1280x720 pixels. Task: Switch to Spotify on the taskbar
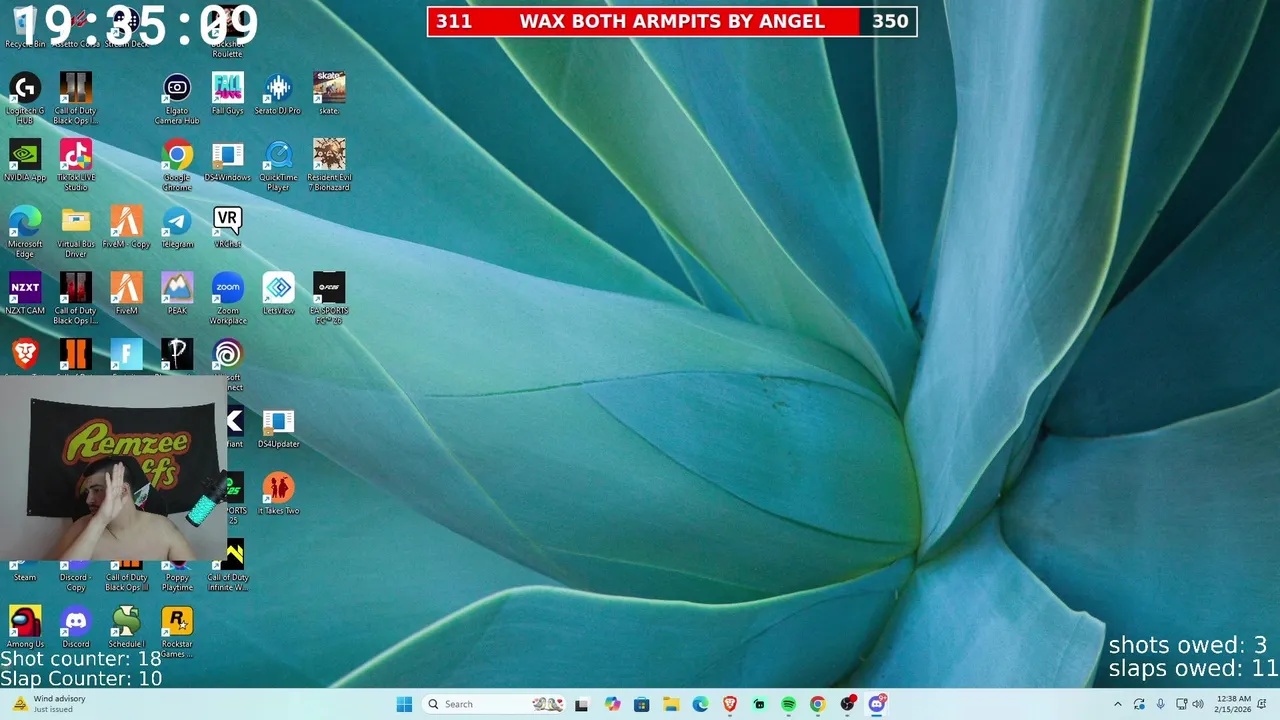788,704
